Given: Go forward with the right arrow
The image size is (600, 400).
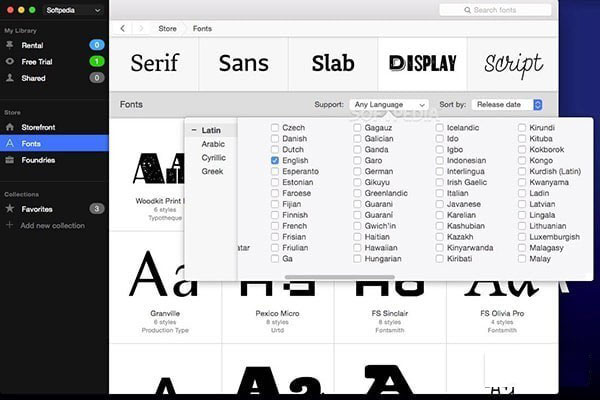Looking at the screenshot, I should [141, 28].
